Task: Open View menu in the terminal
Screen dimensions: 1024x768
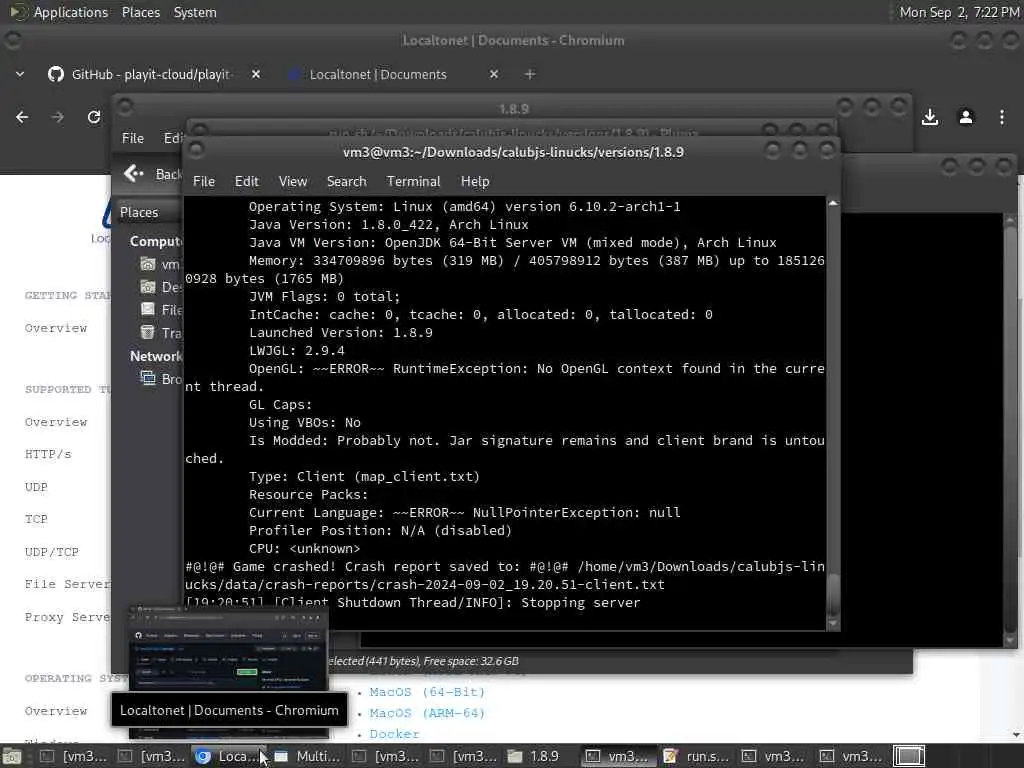Action: [x=293, y=182]
